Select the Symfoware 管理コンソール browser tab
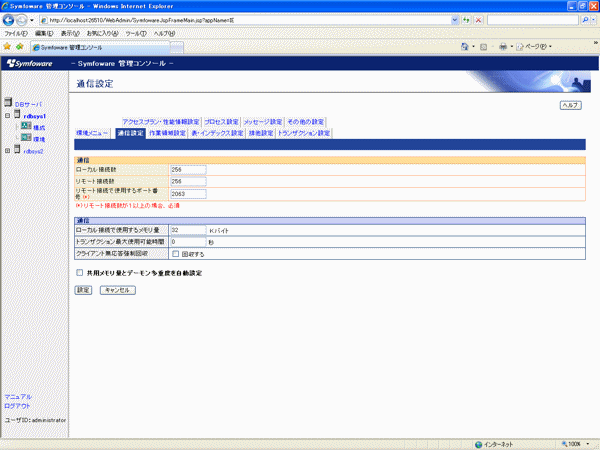 point(100,47)
